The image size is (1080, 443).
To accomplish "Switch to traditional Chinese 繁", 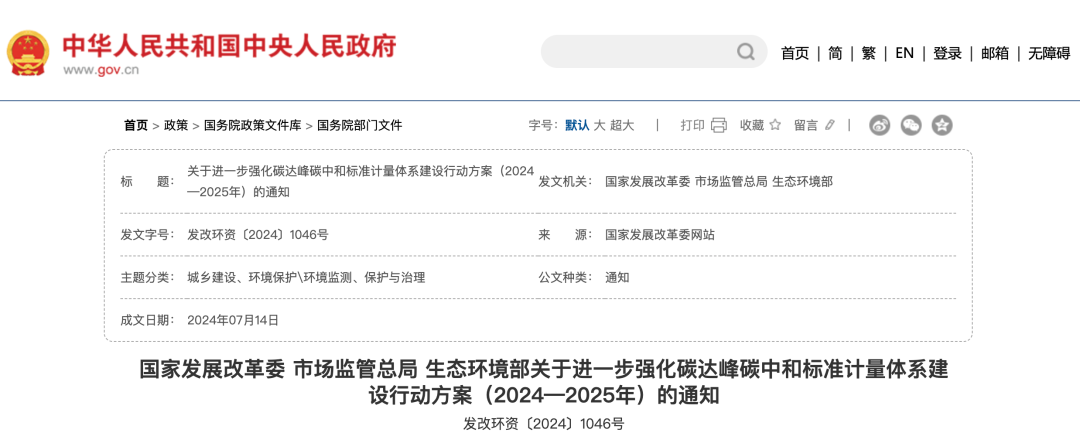I will 868,53.
